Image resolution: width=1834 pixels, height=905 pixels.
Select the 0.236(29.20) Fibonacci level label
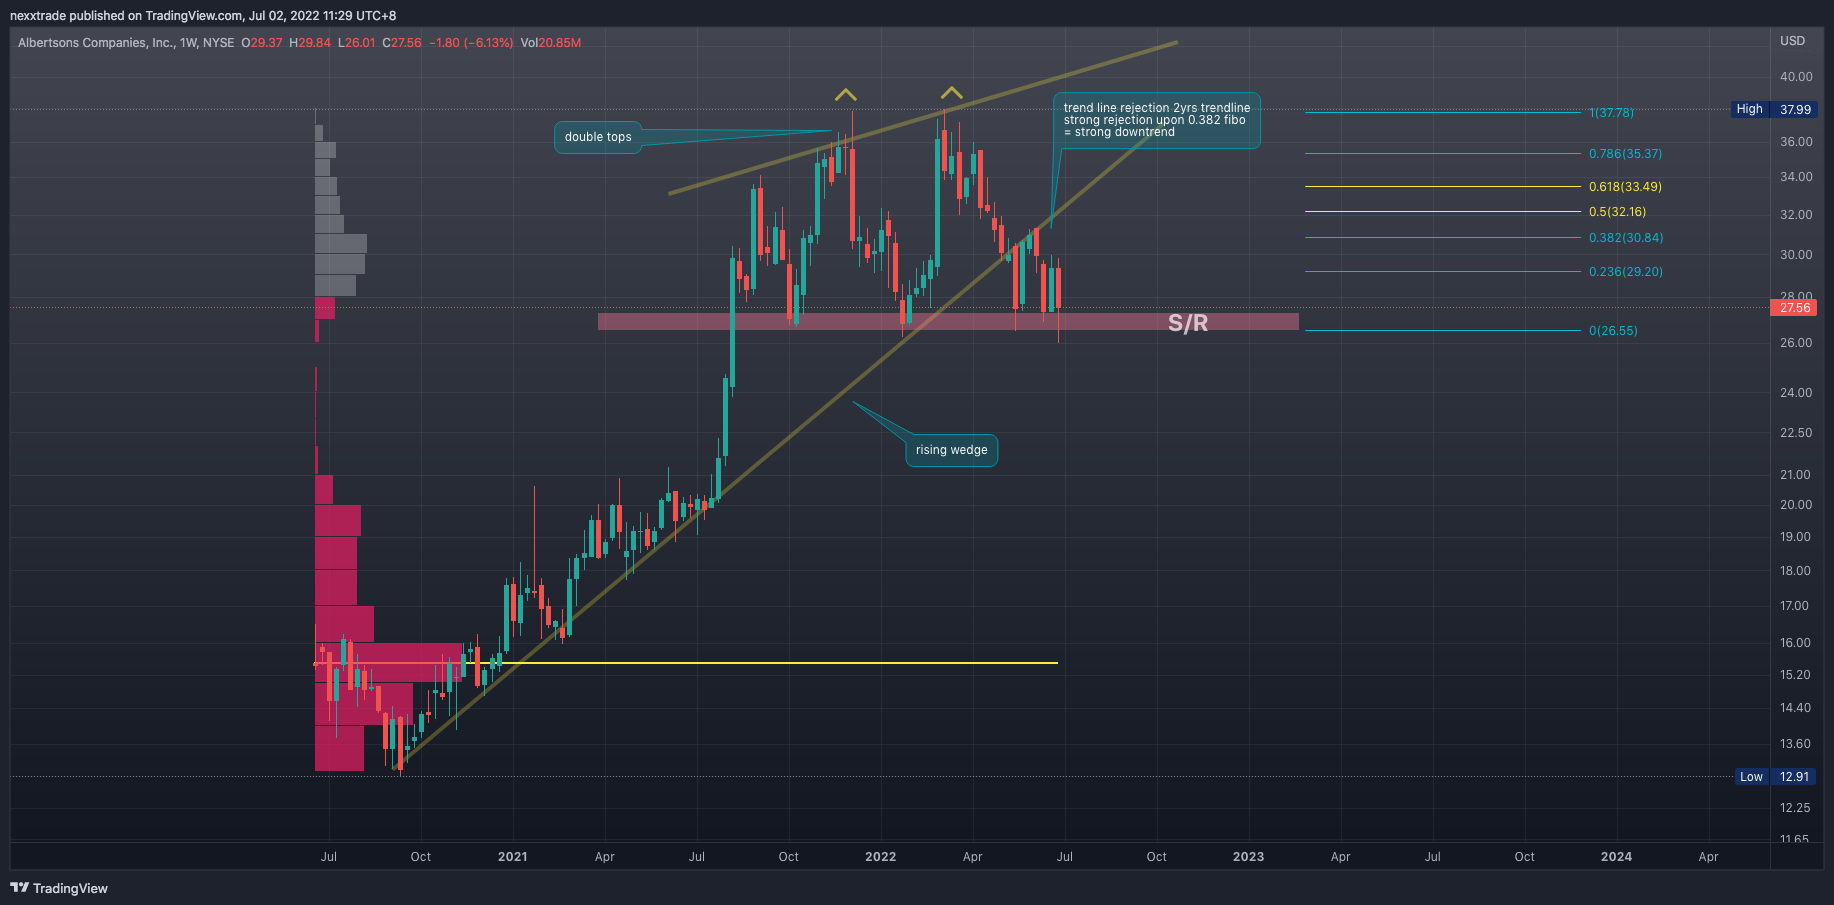point(1626,272)
